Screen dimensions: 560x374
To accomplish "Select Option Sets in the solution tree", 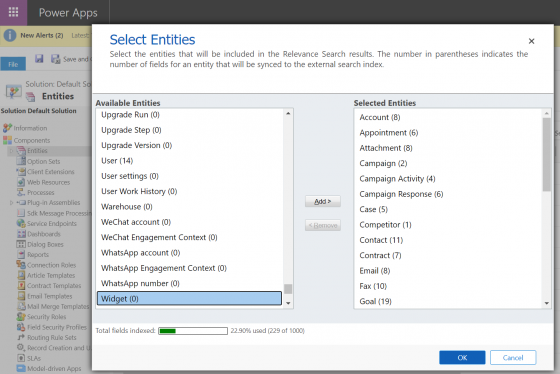I will point(44,161).
